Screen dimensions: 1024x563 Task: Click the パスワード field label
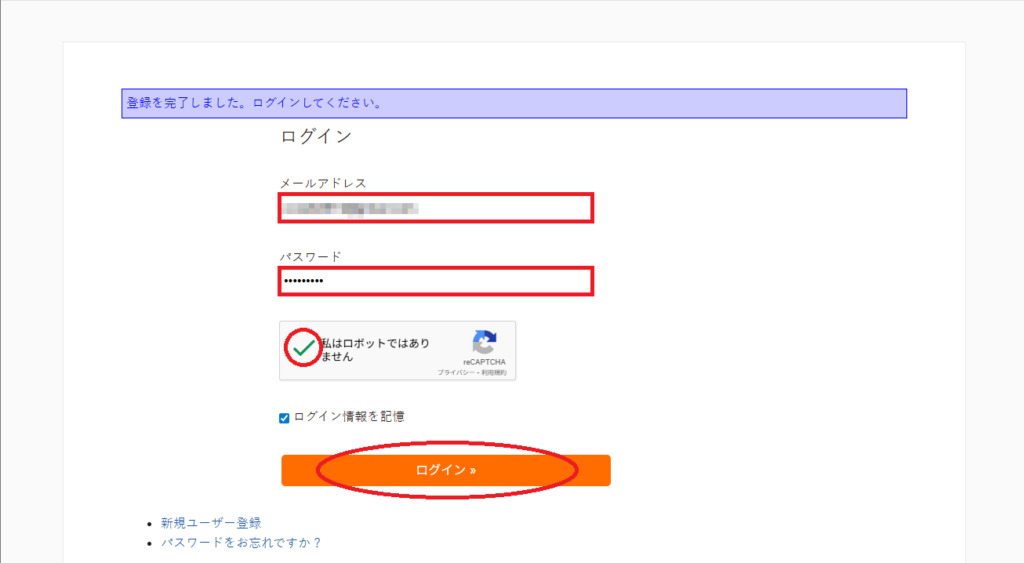click(x=310, y=257)
